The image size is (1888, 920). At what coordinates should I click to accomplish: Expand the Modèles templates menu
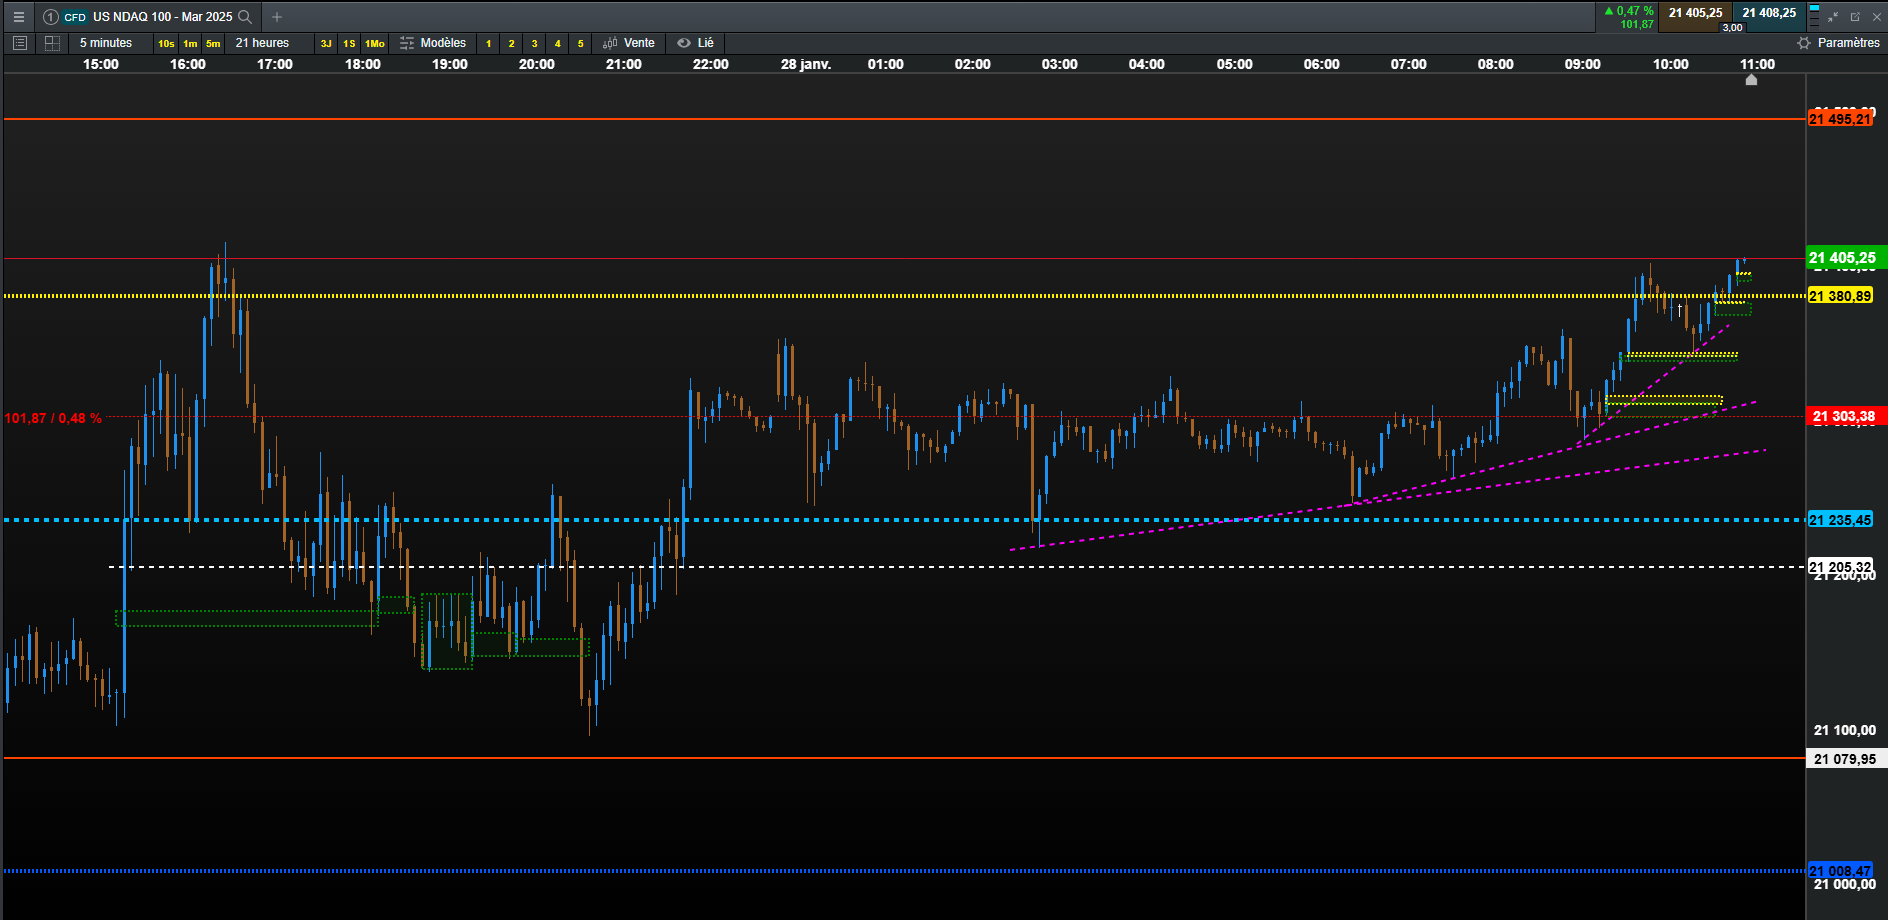tap(433, 43)
